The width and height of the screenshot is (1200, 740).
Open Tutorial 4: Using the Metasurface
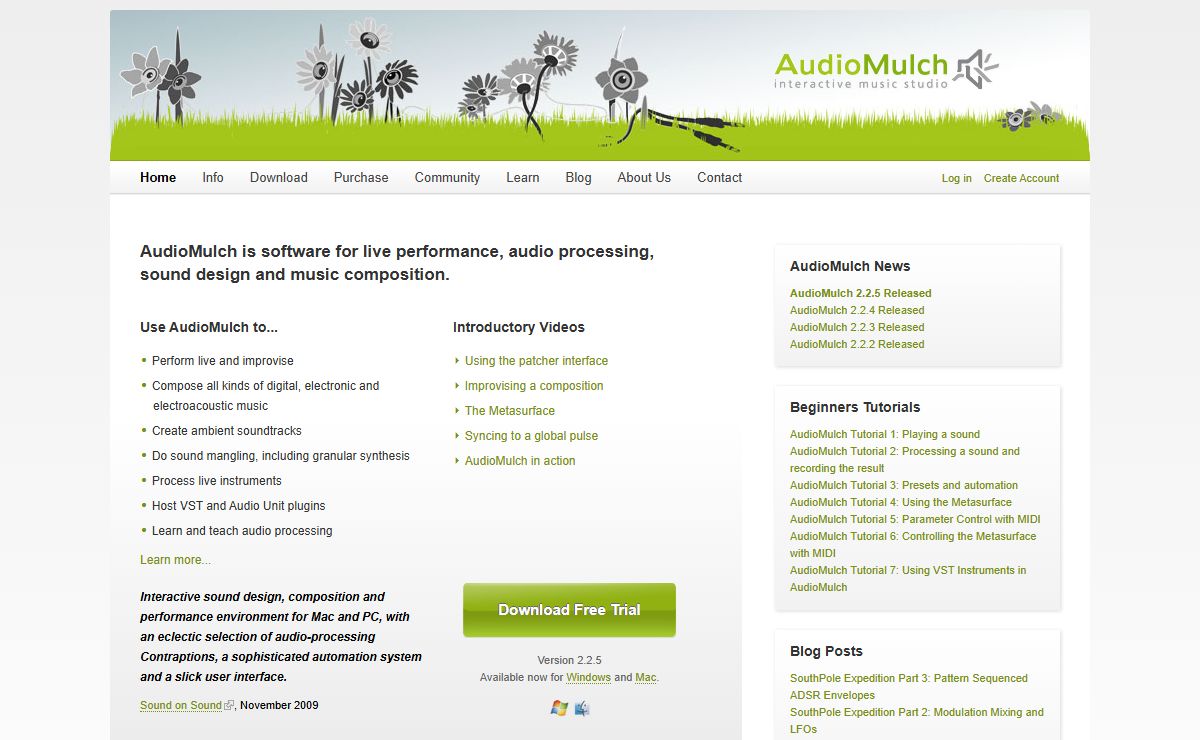[x=901, y=502]
